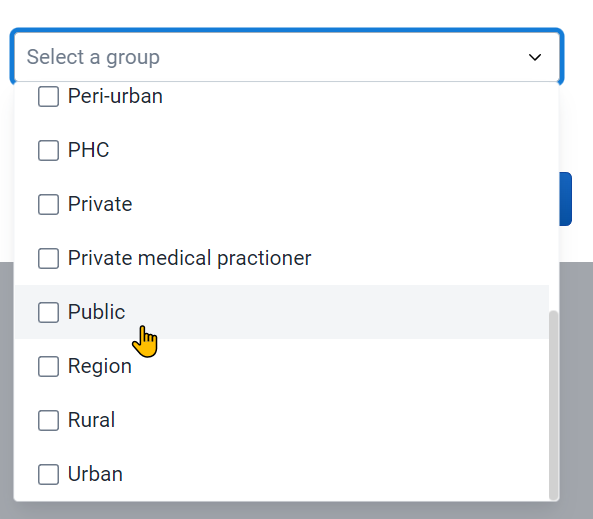Select Private medical practioner option text
The image size is (593, 519).
(x=189, y=258)
